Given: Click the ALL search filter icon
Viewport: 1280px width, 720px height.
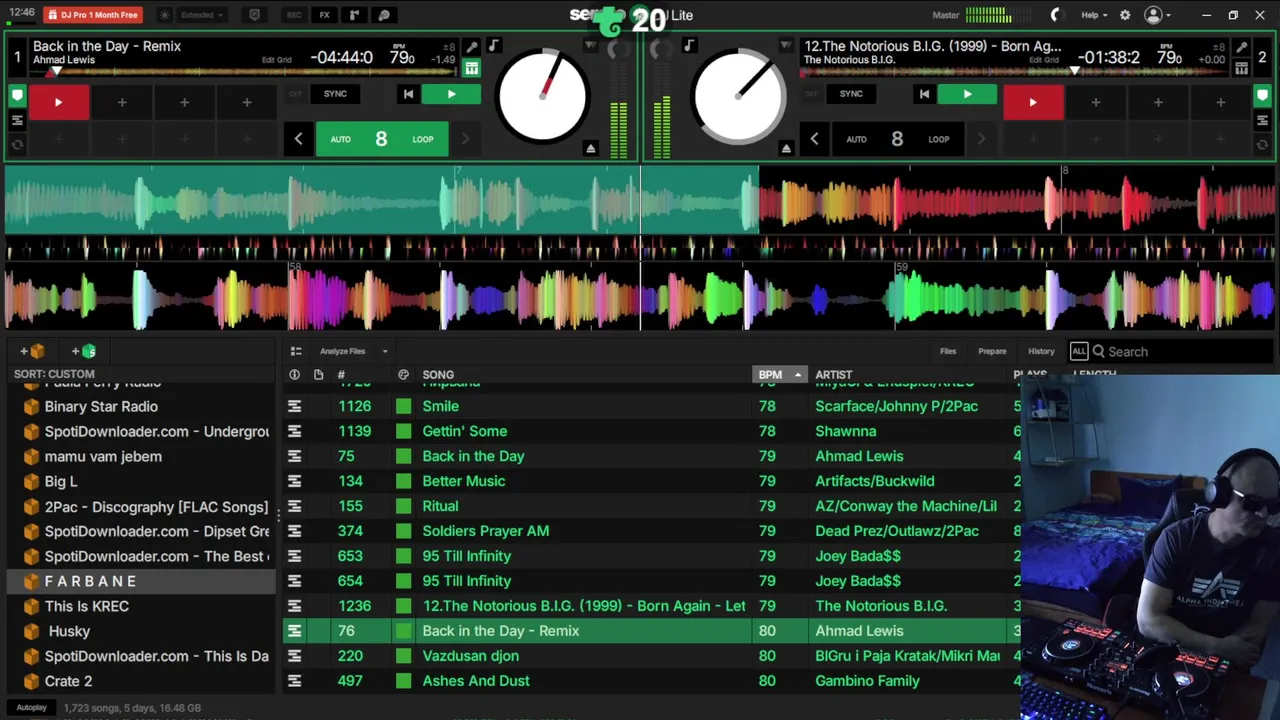Looking at the screenshot, I should [x=1079, y=351].
